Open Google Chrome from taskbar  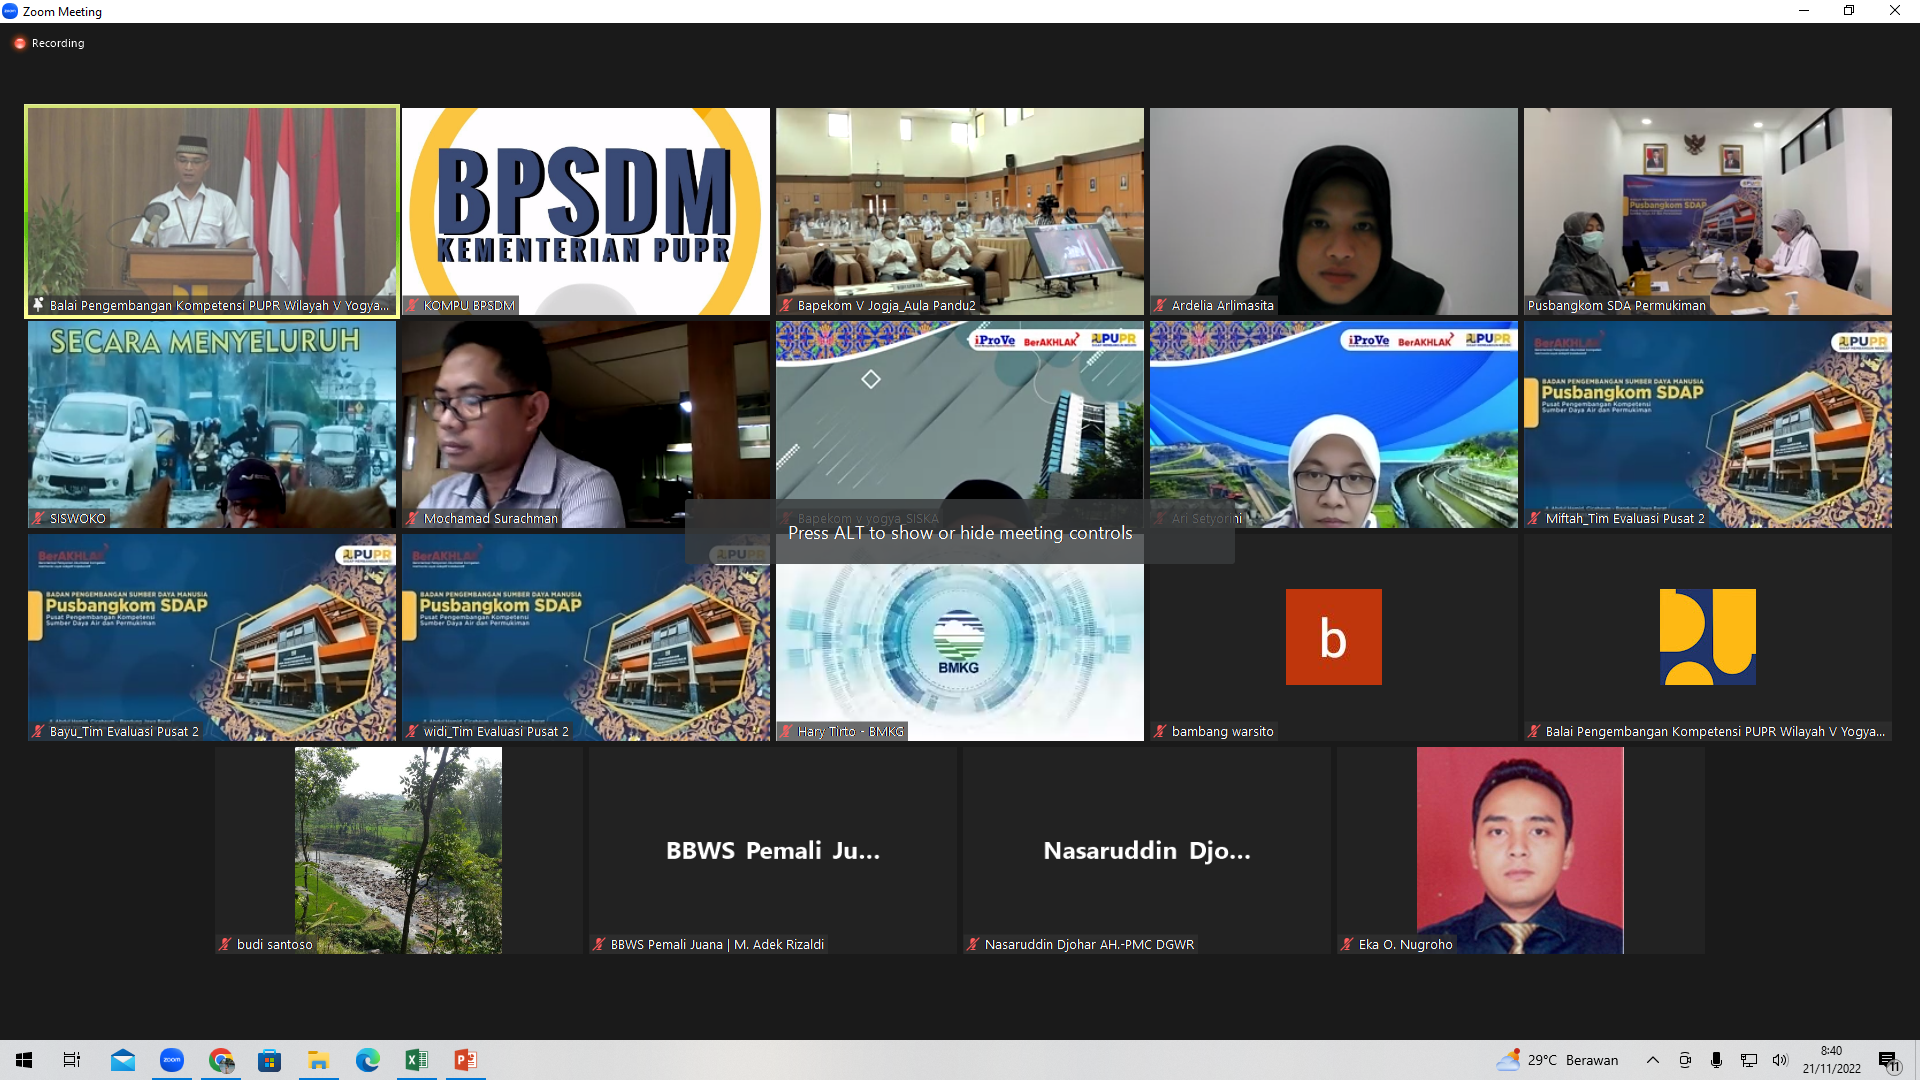coord(221,1060)
